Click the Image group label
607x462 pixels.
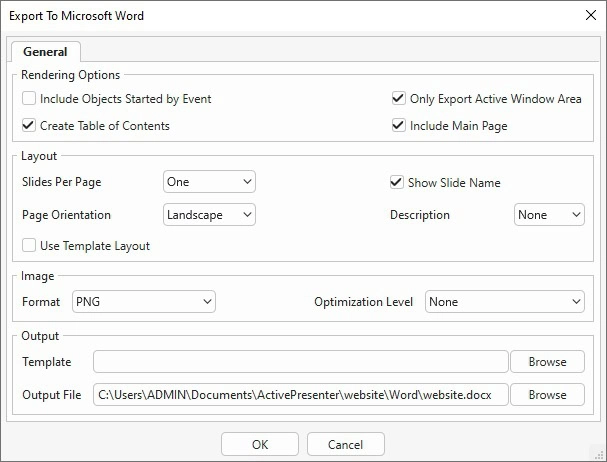click(38, 276)
